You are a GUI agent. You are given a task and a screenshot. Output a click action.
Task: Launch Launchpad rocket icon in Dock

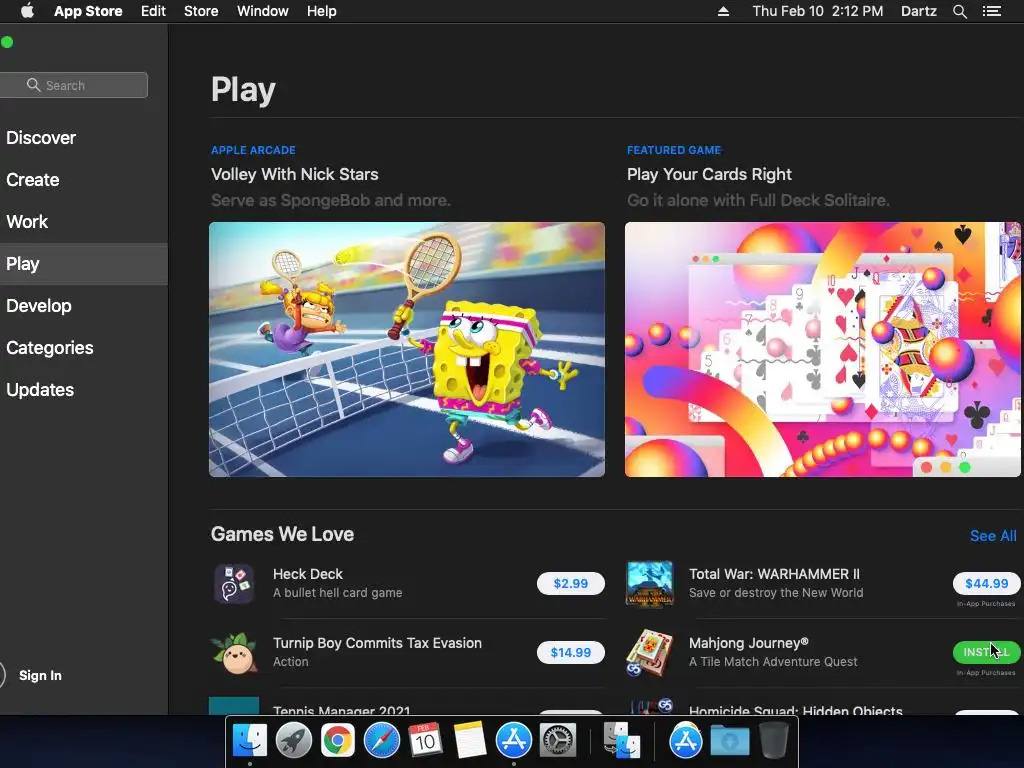(x=293, y=741)
